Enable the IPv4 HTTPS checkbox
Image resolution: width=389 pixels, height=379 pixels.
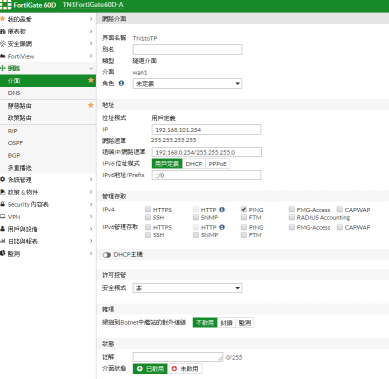click(x=148, y=209)
